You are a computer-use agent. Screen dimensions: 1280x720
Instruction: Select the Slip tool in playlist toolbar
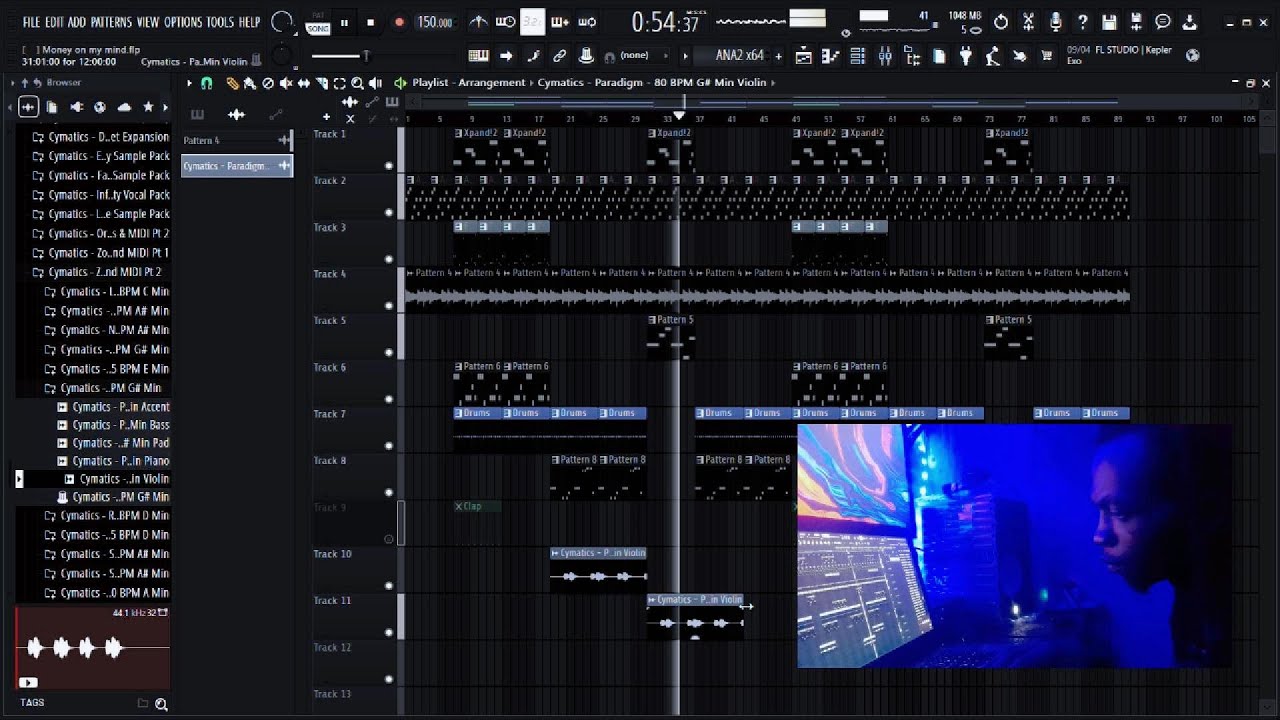coord(303,83)
